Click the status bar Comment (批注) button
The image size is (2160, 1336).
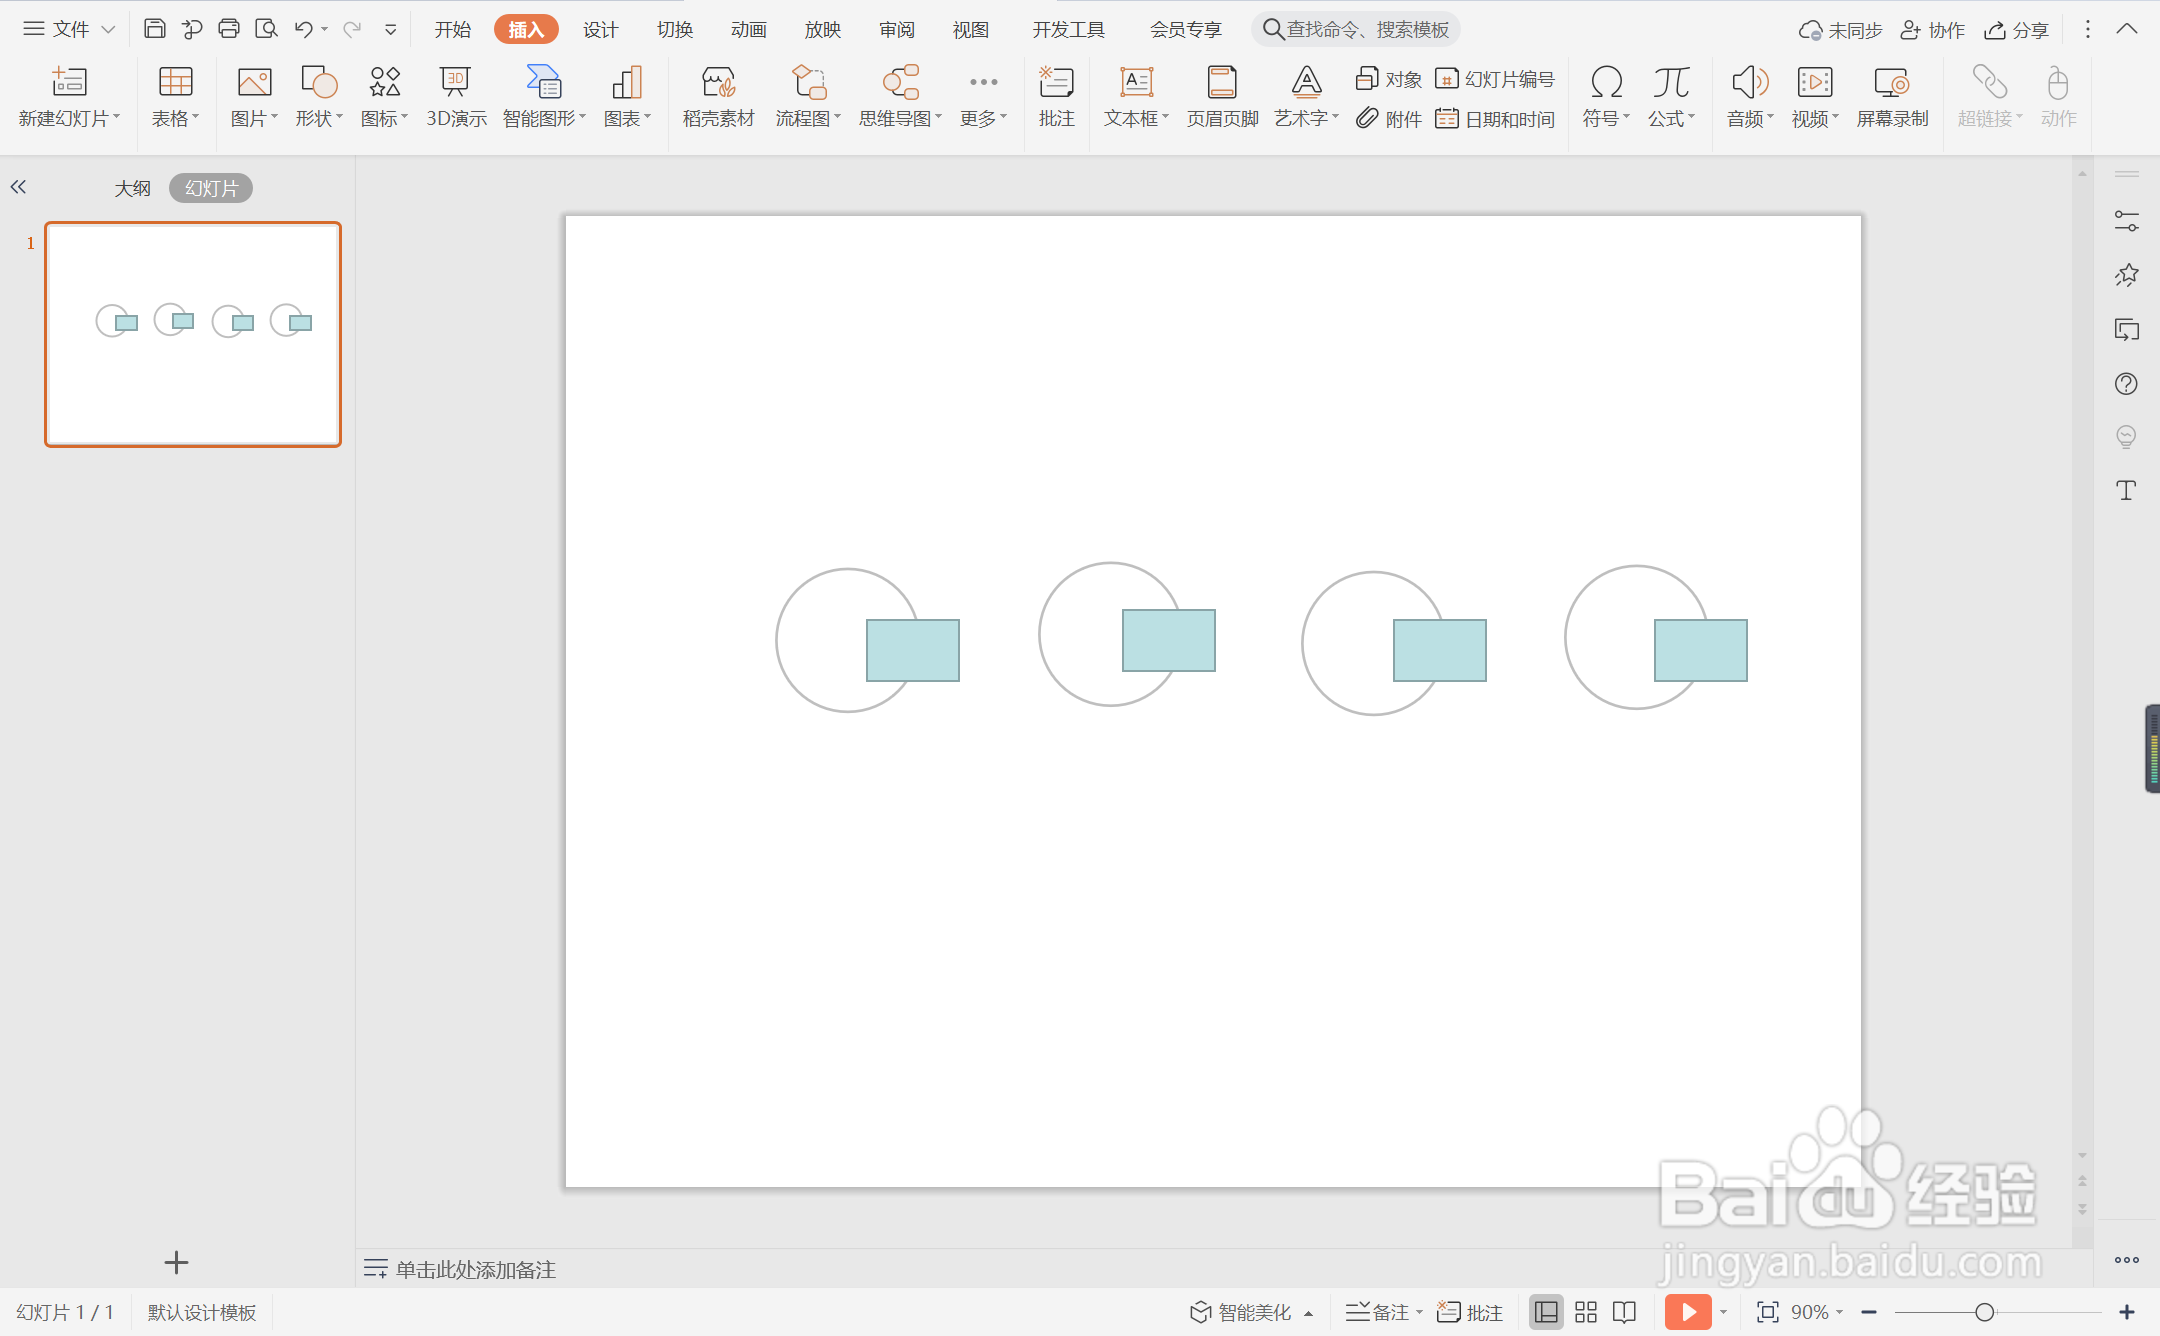click(1470, 1312)
